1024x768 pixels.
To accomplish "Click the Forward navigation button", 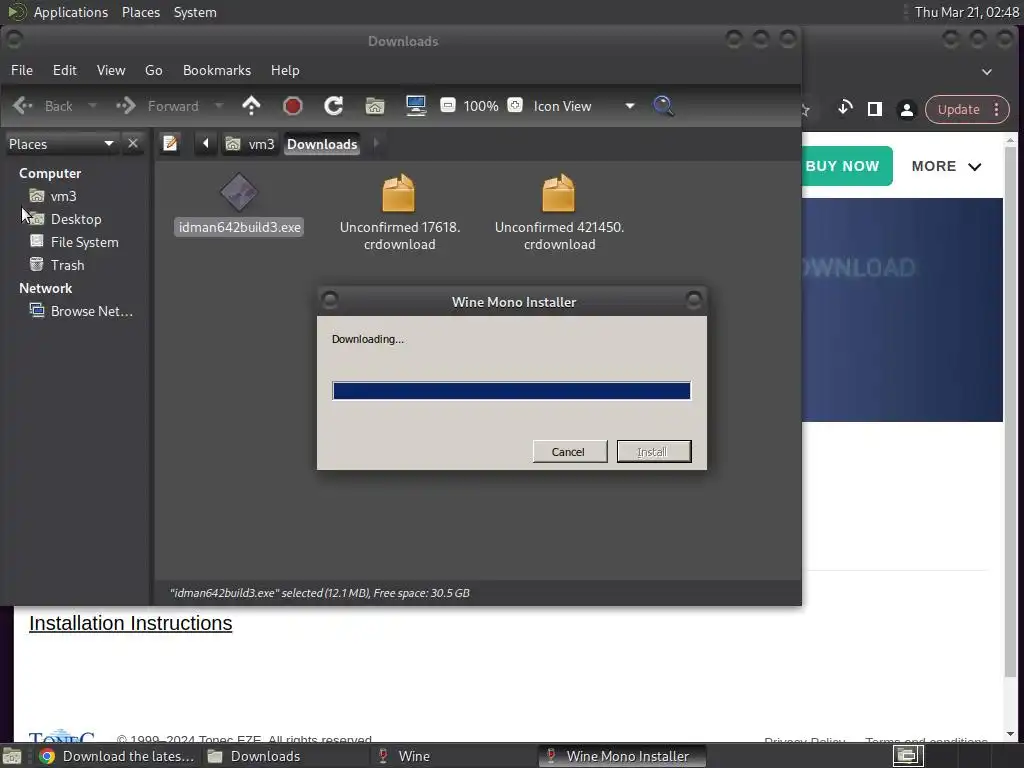I will click(157, 106).
